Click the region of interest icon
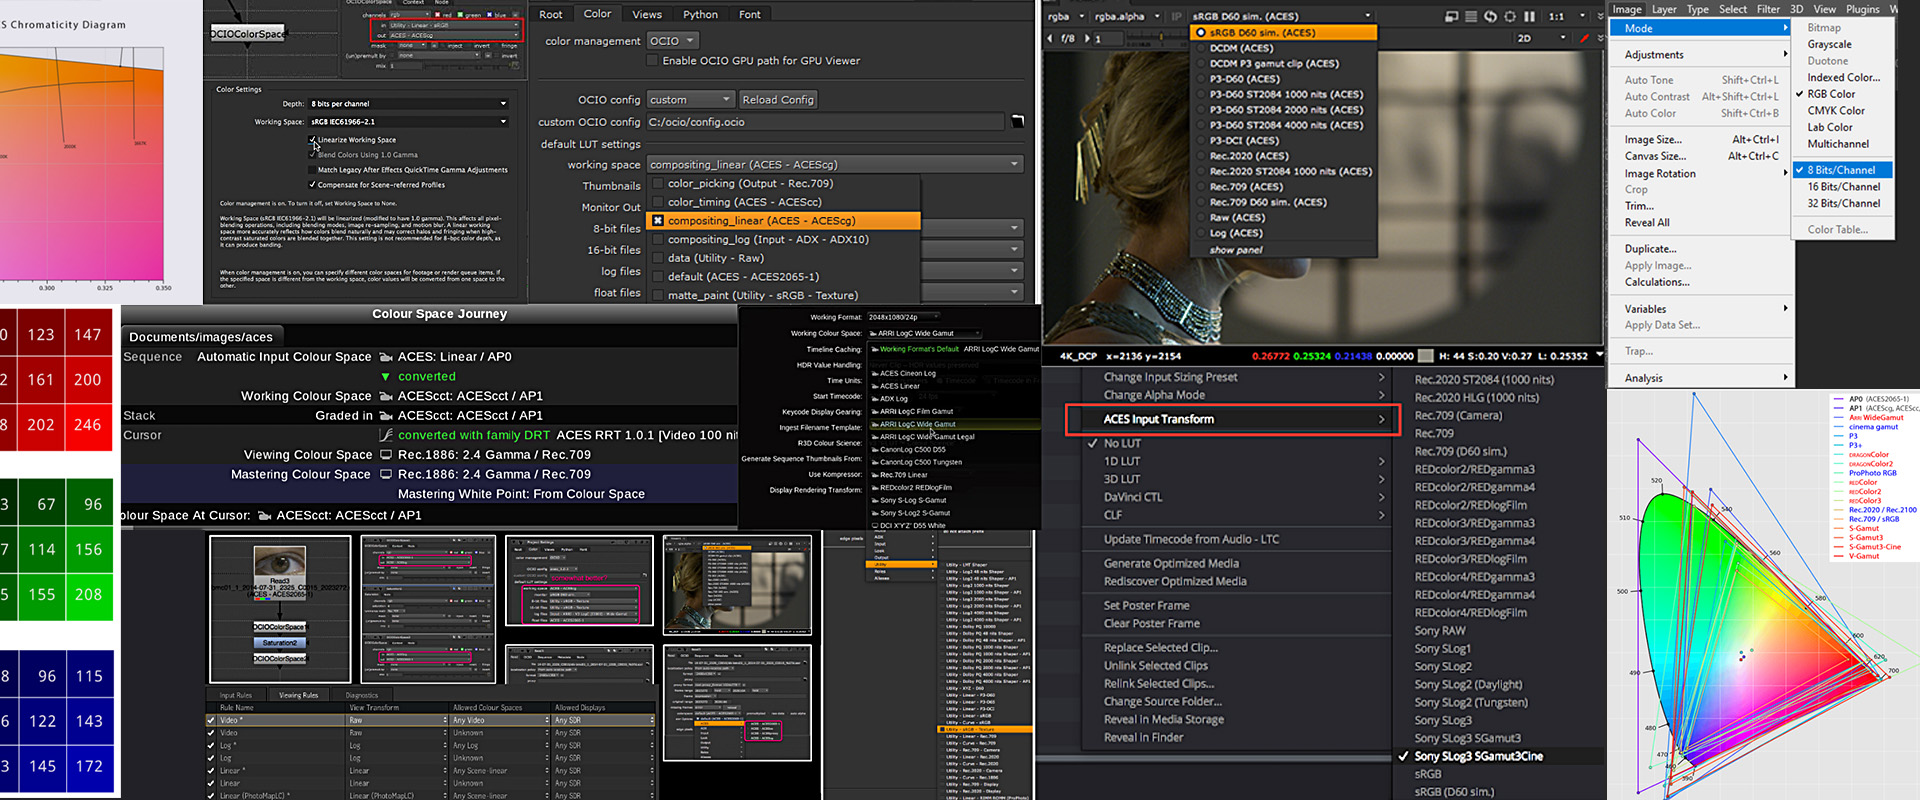Viewport: 1920px width, 800px height. coord(1510,16)
